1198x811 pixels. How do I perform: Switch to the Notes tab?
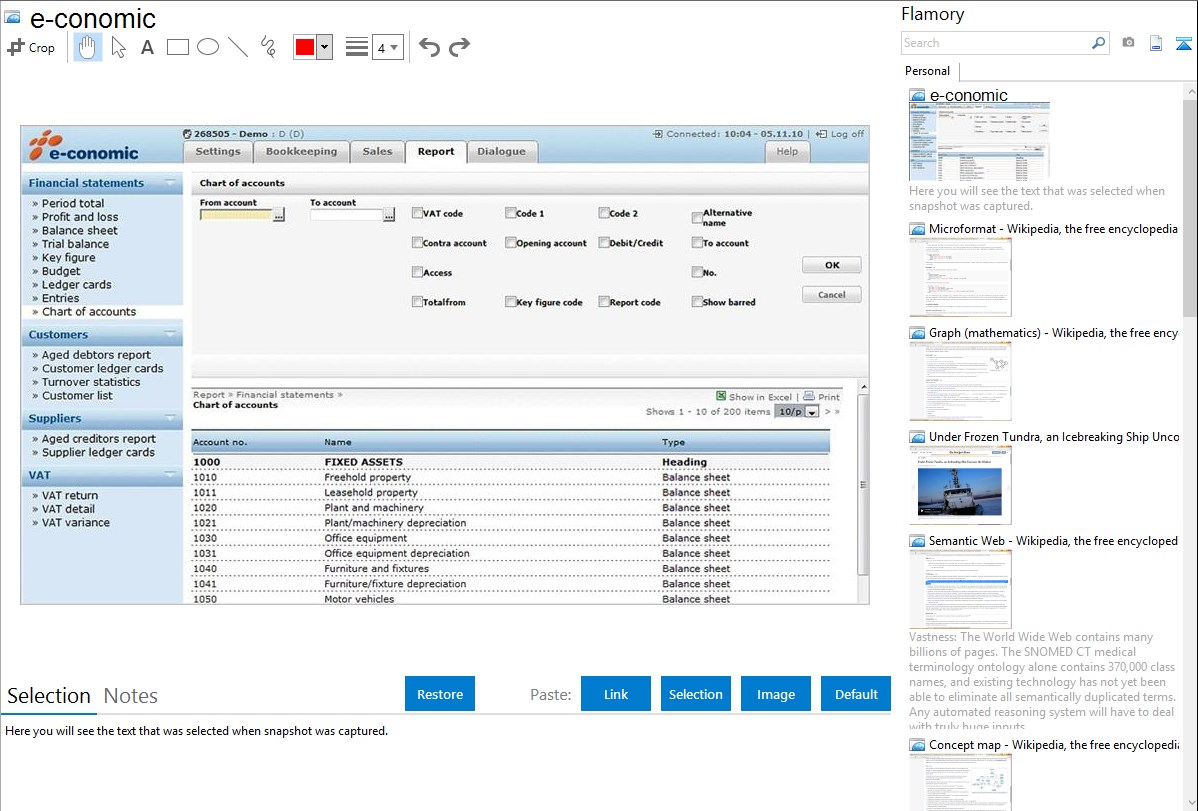131,696
